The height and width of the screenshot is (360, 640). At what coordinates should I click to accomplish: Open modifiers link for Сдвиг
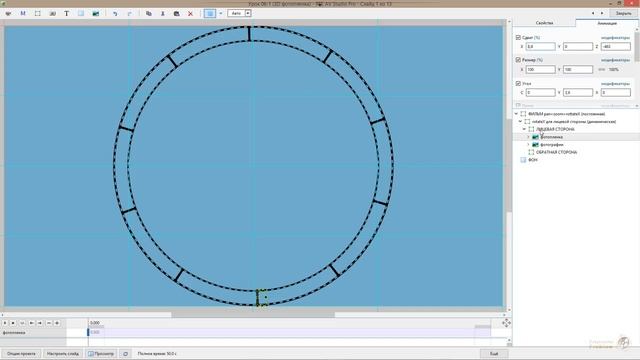(615, 38)
